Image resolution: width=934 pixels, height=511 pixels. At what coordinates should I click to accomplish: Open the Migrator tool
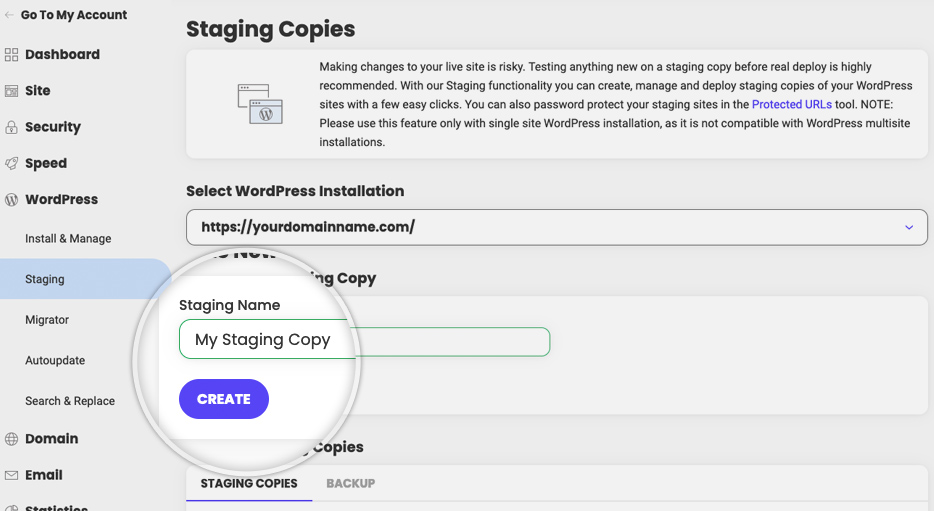click(47, 320)
